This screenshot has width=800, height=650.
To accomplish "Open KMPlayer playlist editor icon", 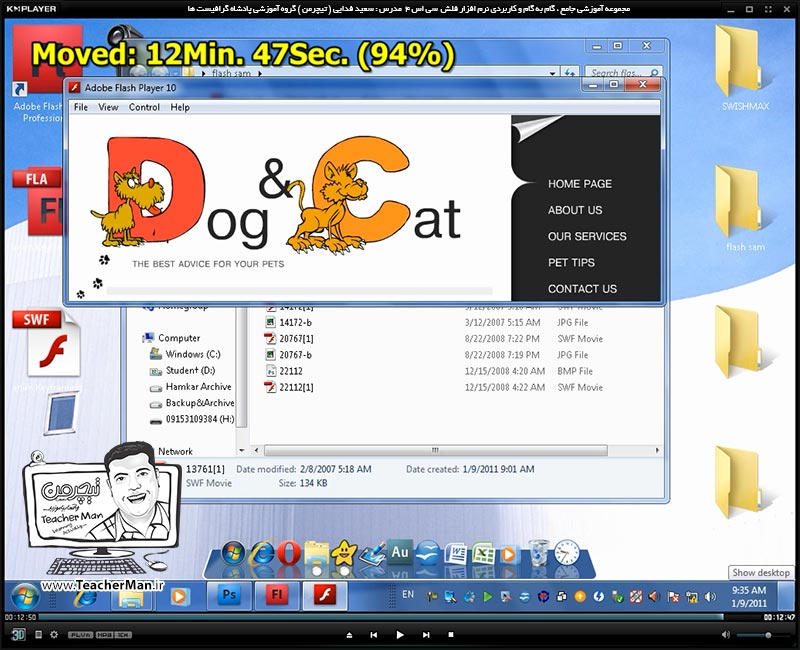I will pyautogui.click(x=38, y=634).
